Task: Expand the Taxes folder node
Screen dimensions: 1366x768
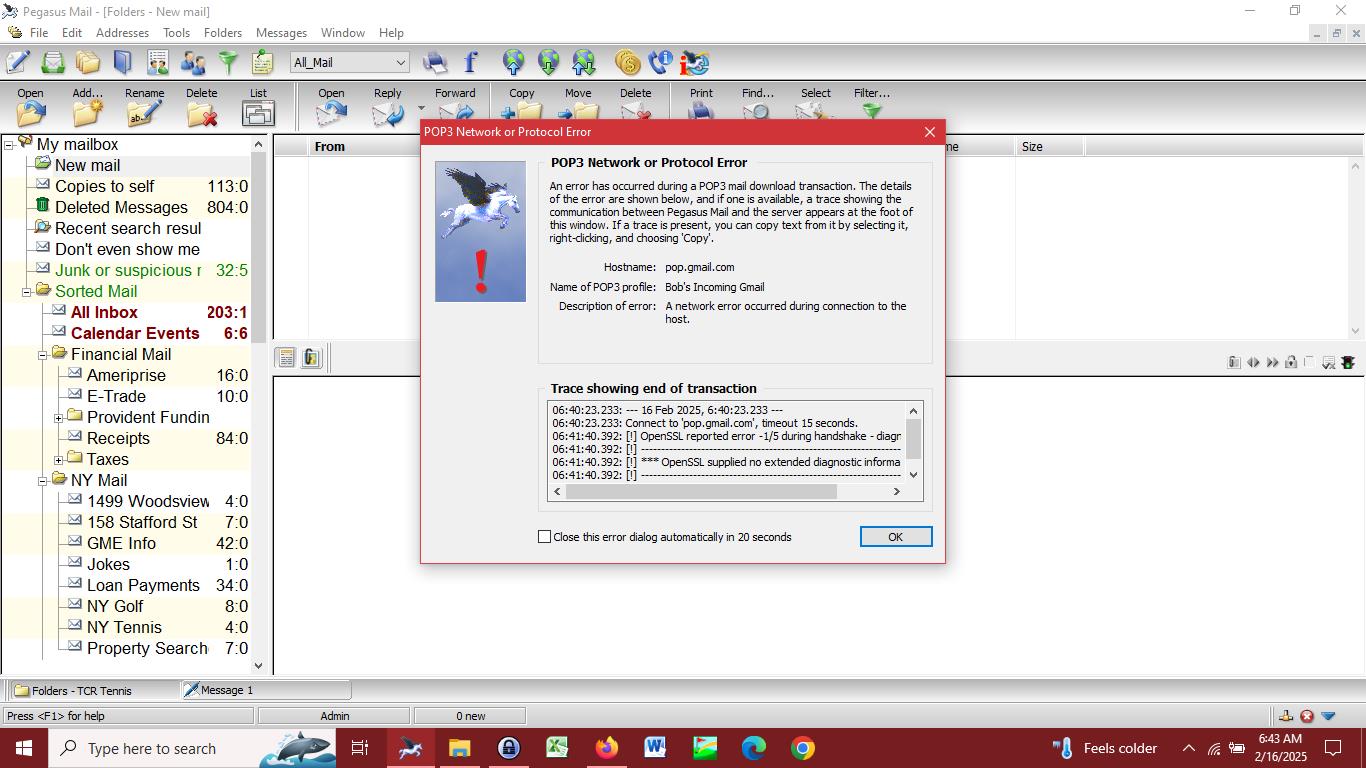Action: [x=59, y=460]
